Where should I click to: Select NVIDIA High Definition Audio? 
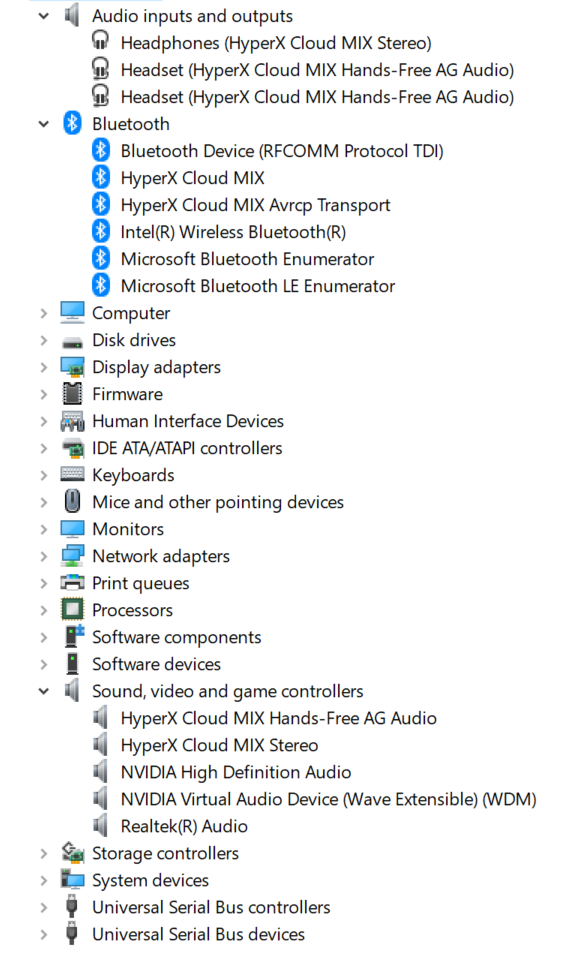(236, 772)
